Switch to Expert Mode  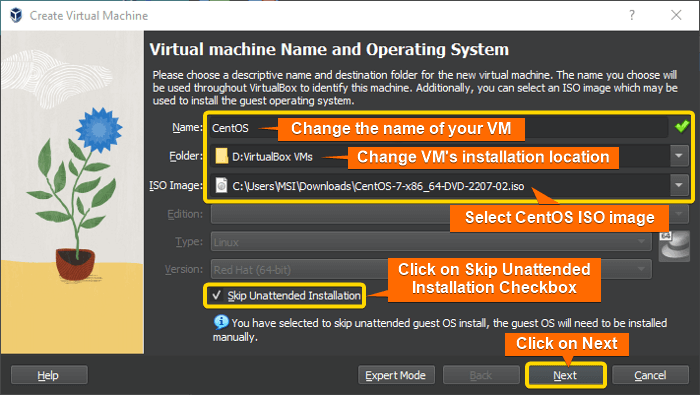click(396, 375)
